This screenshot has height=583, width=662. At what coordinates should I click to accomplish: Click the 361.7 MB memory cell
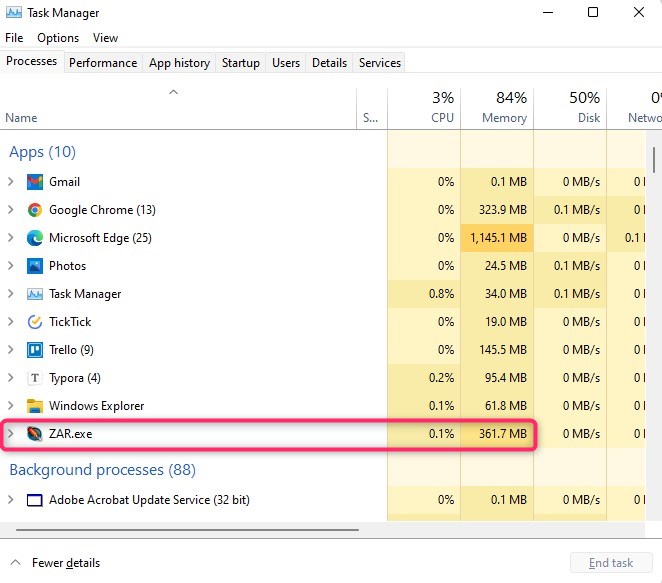point(497,434)
